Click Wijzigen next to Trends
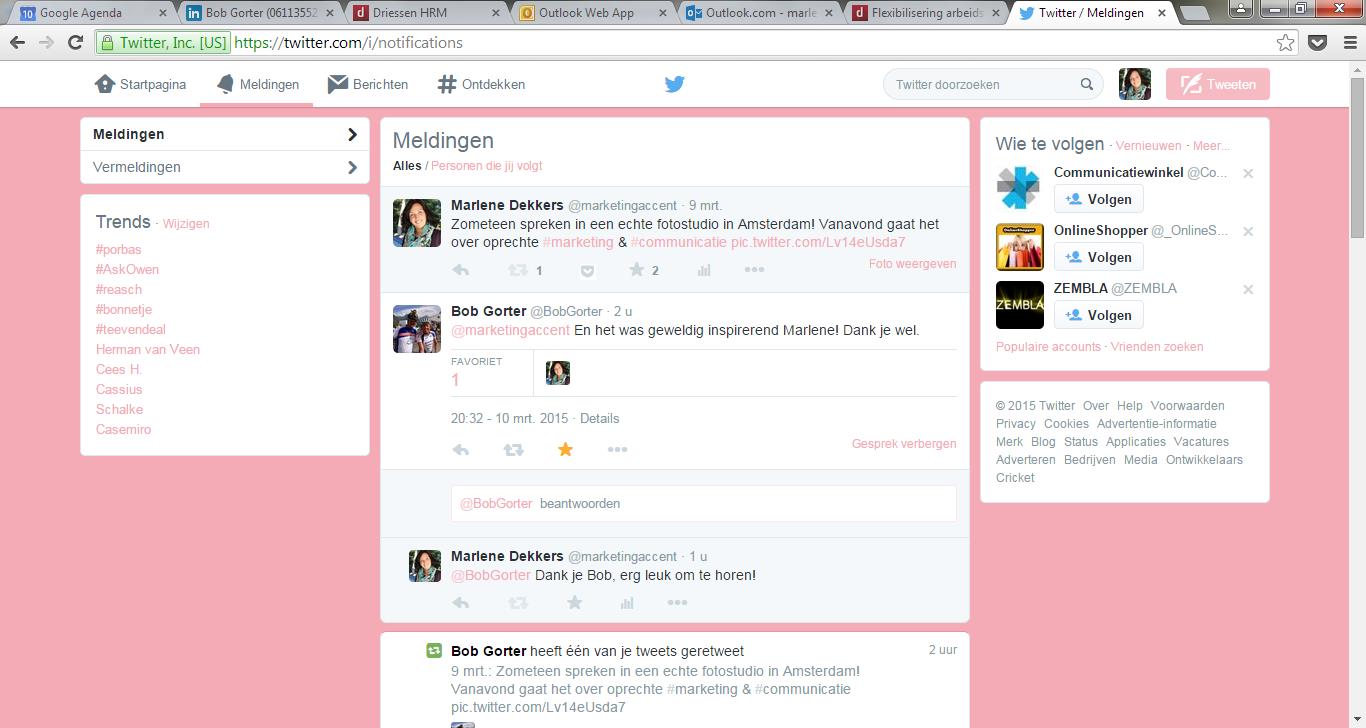Viewport: 1366px width, 728px height. pos(186,224)
